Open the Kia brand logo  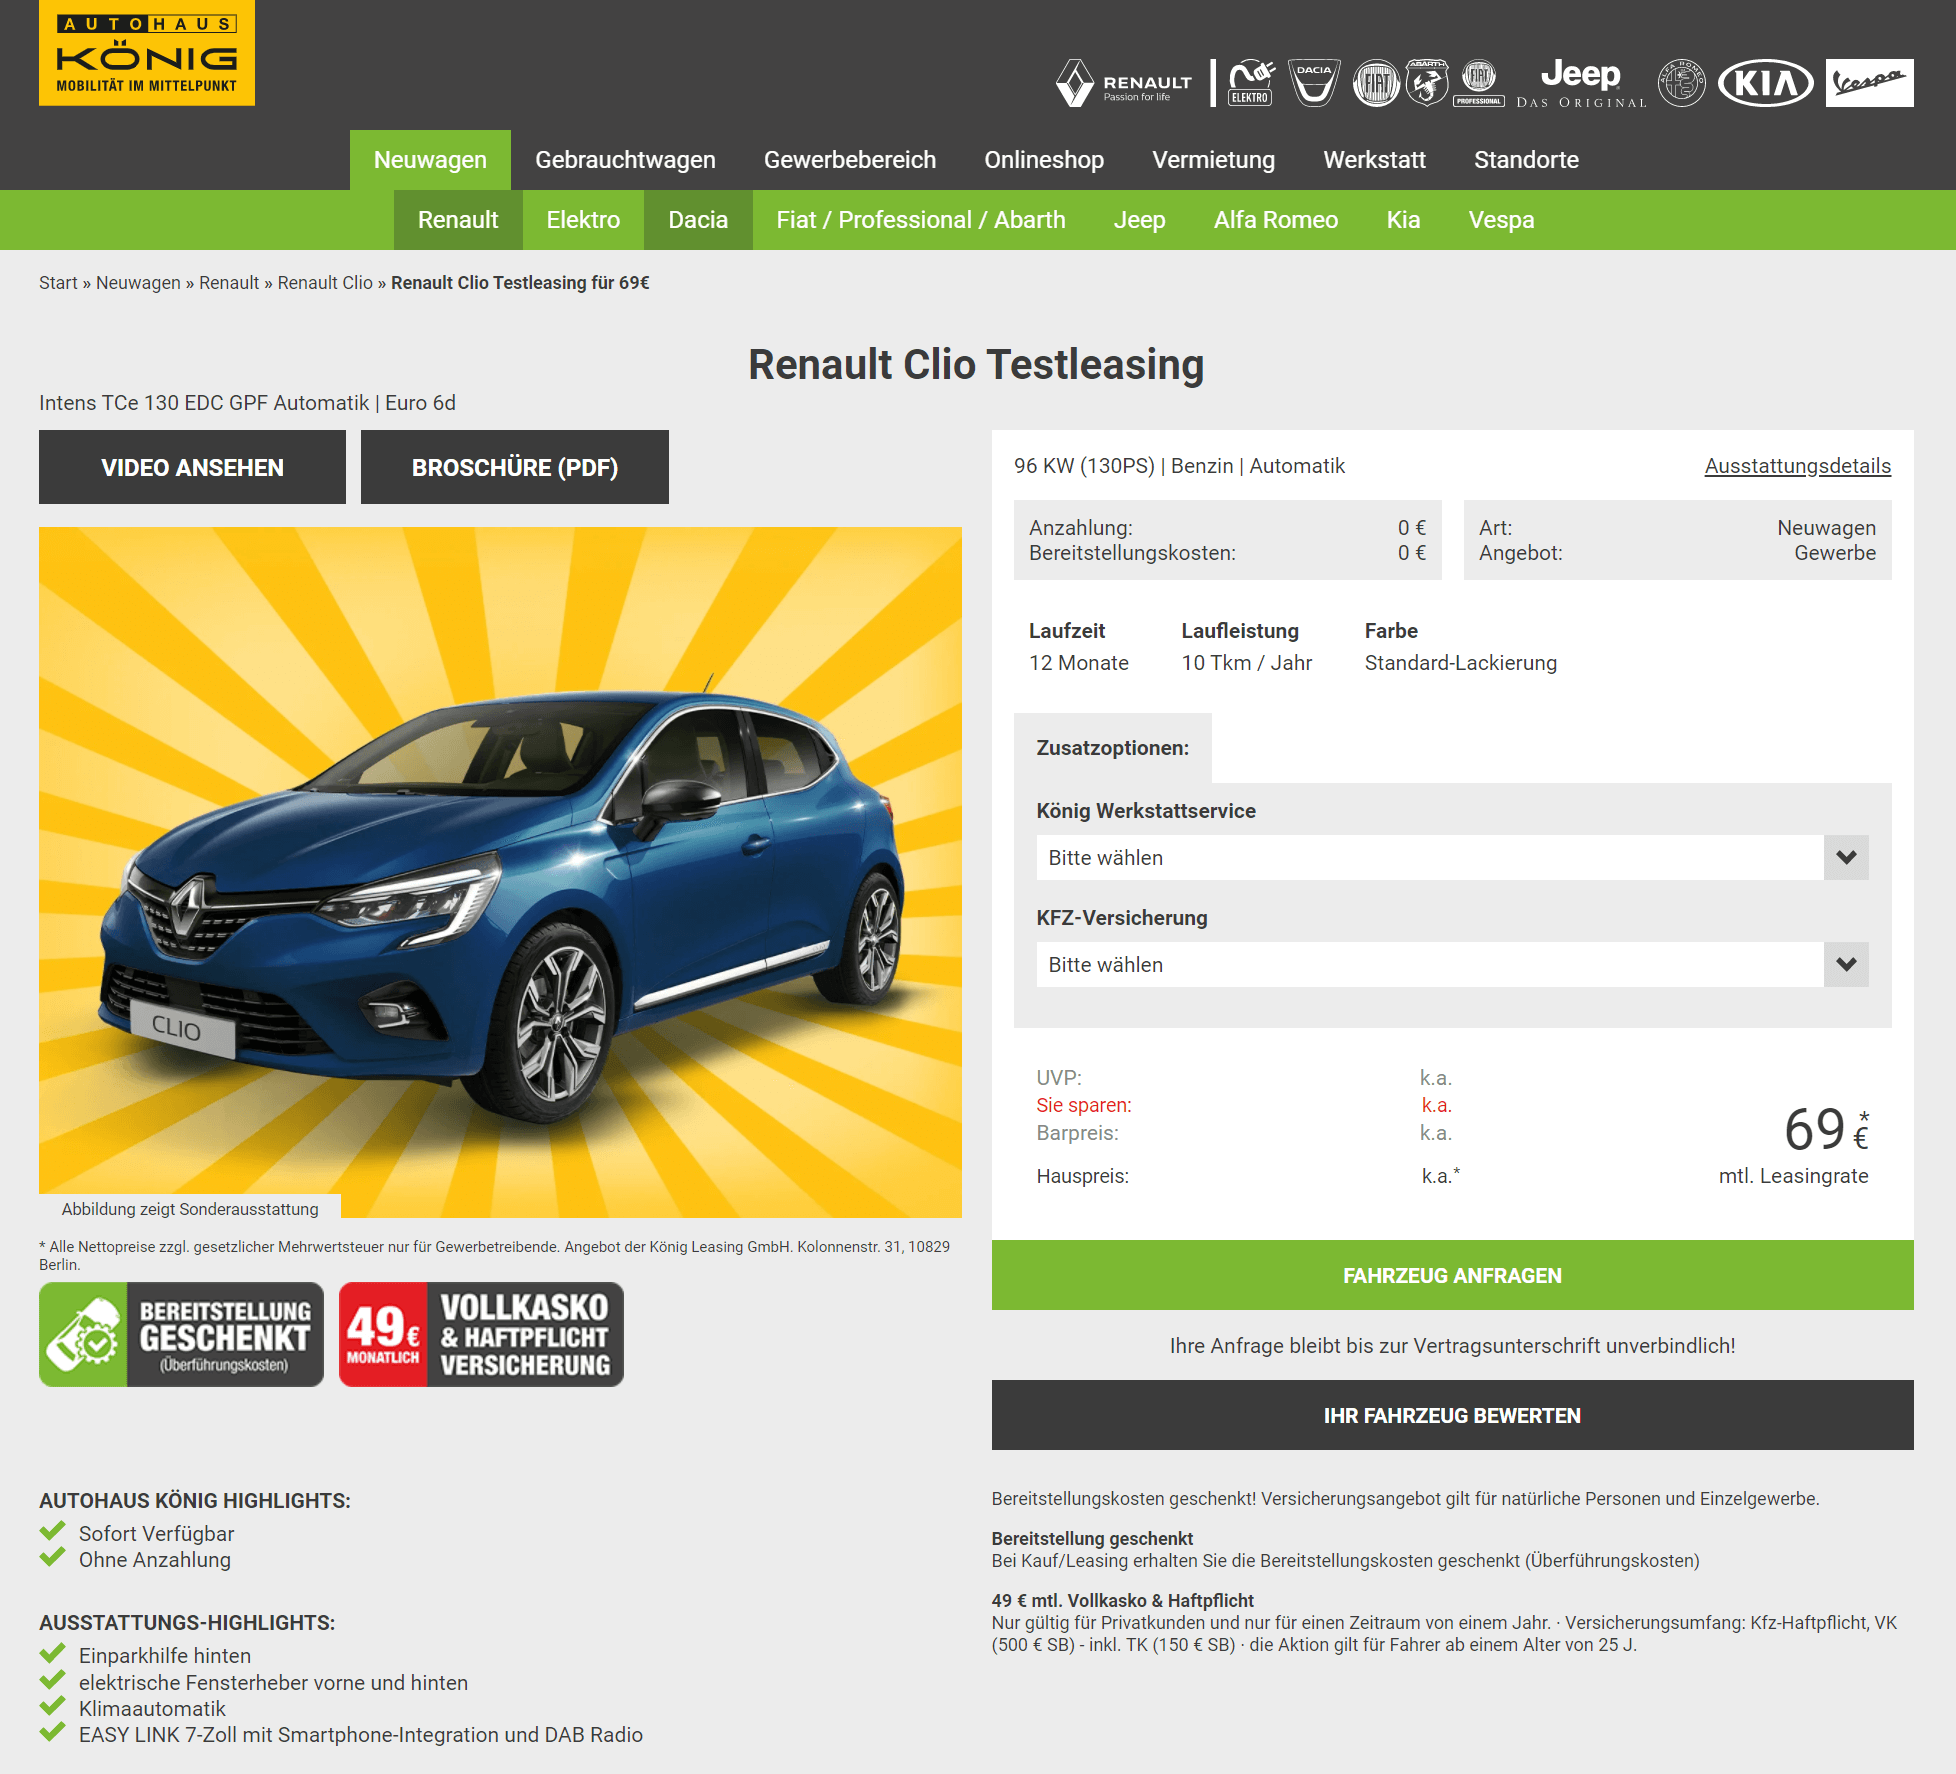(1766, 83)
